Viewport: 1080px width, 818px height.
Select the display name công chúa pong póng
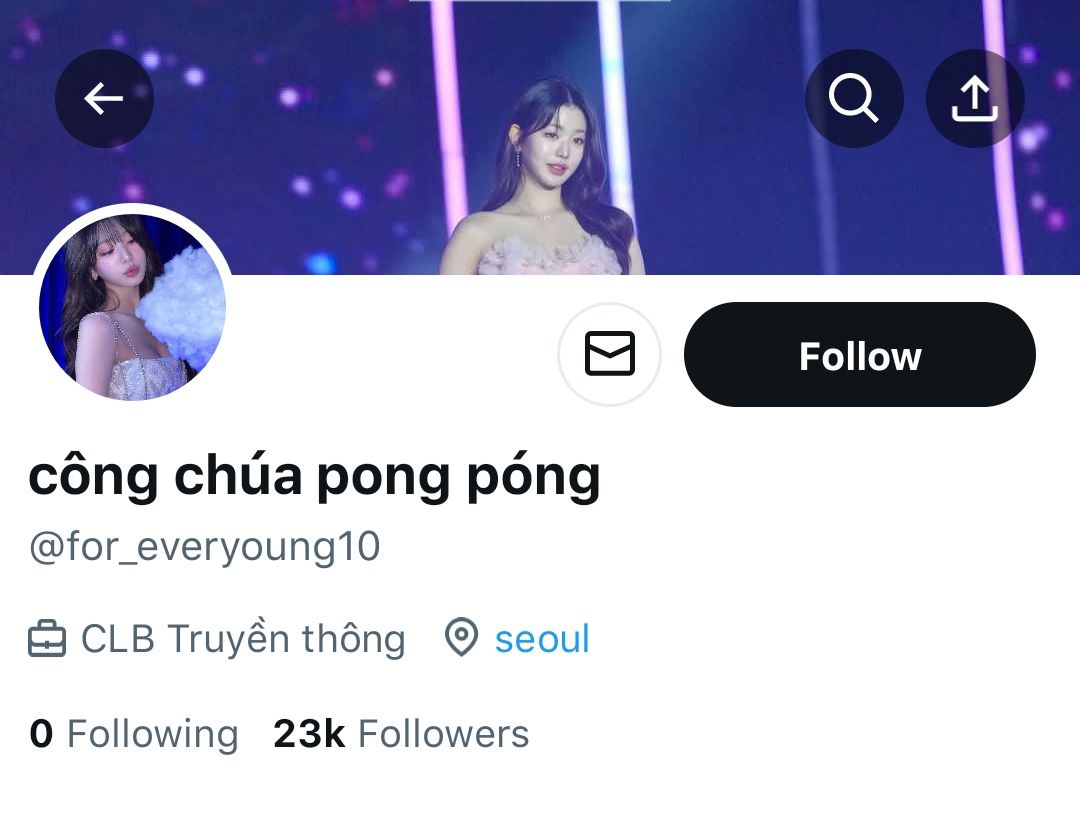tap(315, 476)
